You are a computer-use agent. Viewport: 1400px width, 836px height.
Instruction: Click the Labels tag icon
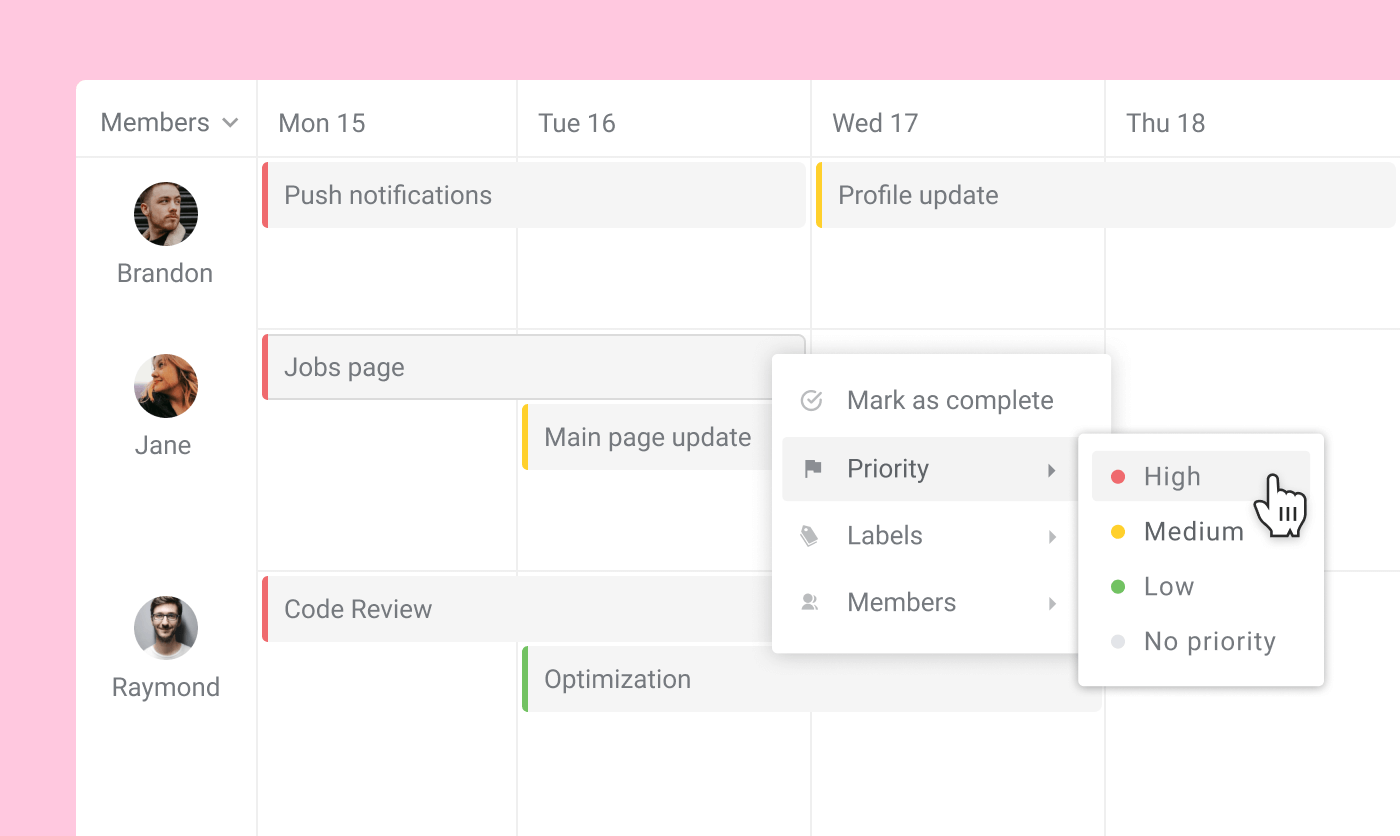click(x=809, y=536)
